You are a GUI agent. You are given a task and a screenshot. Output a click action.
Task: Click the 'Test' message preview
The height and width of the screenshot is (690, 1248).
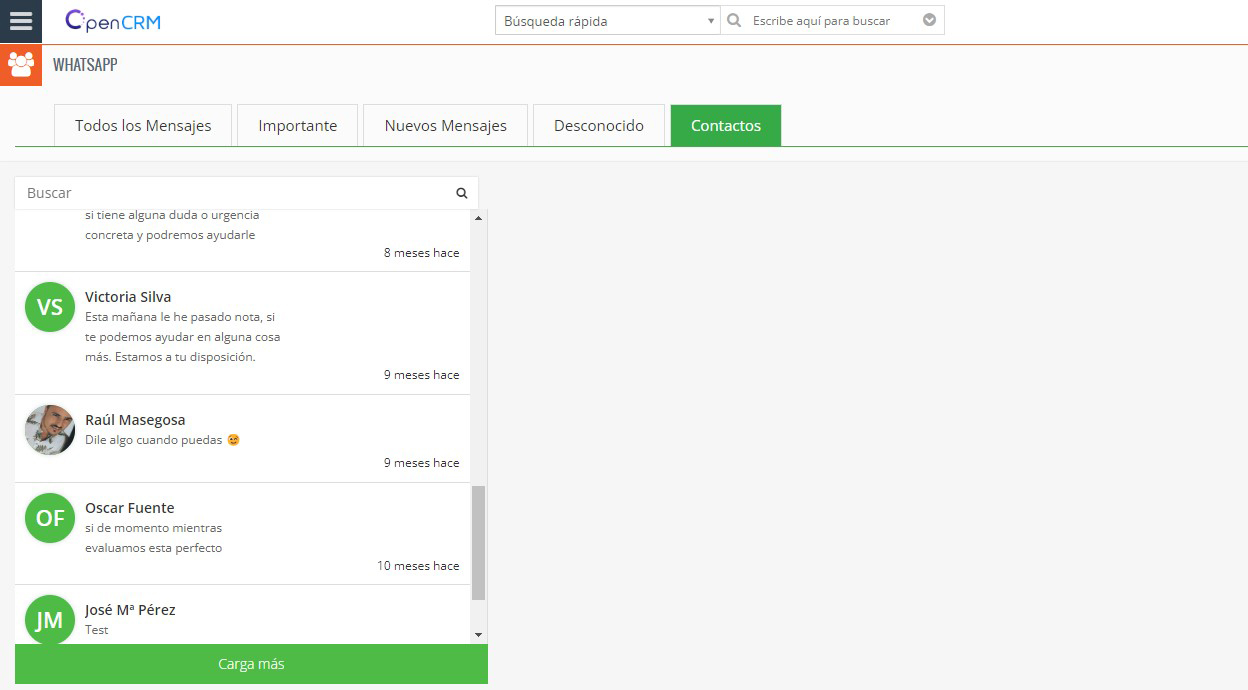tap(97, 630)
